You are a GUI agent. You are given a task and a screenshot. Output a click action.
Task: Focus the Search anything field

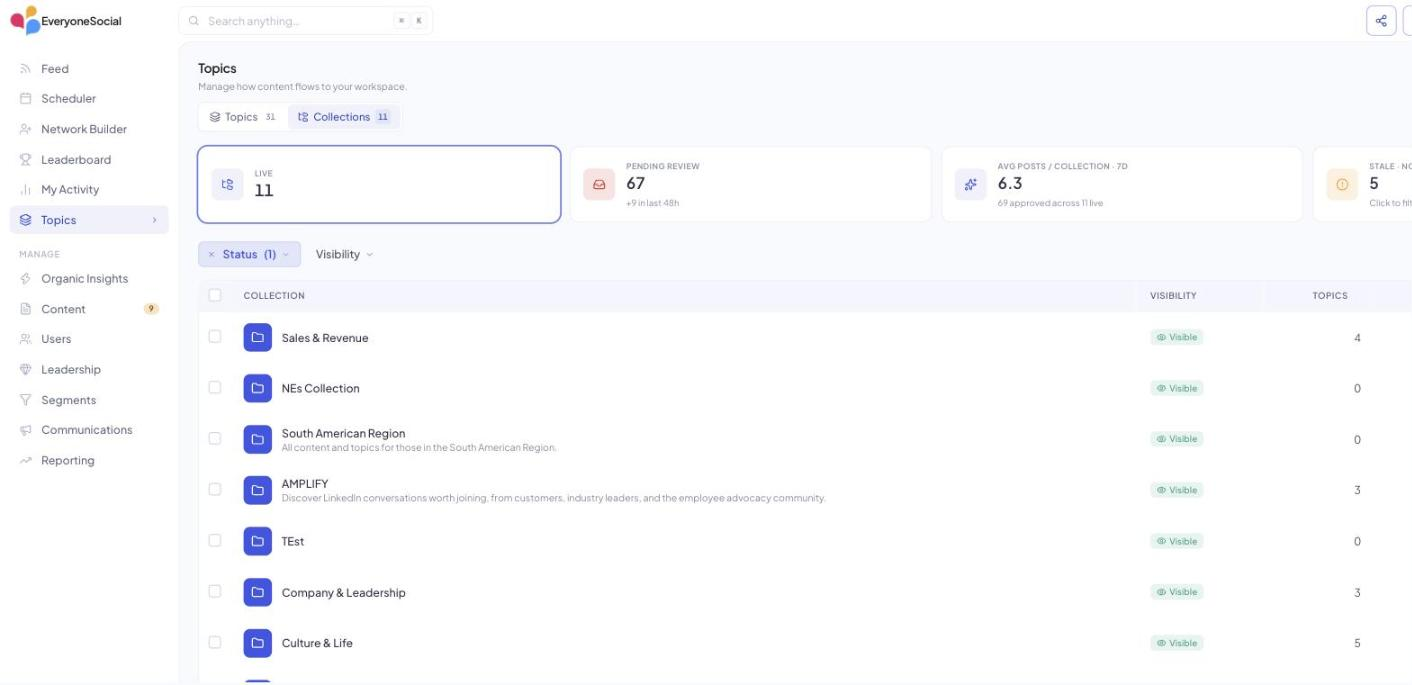click(x=305, y=21)
